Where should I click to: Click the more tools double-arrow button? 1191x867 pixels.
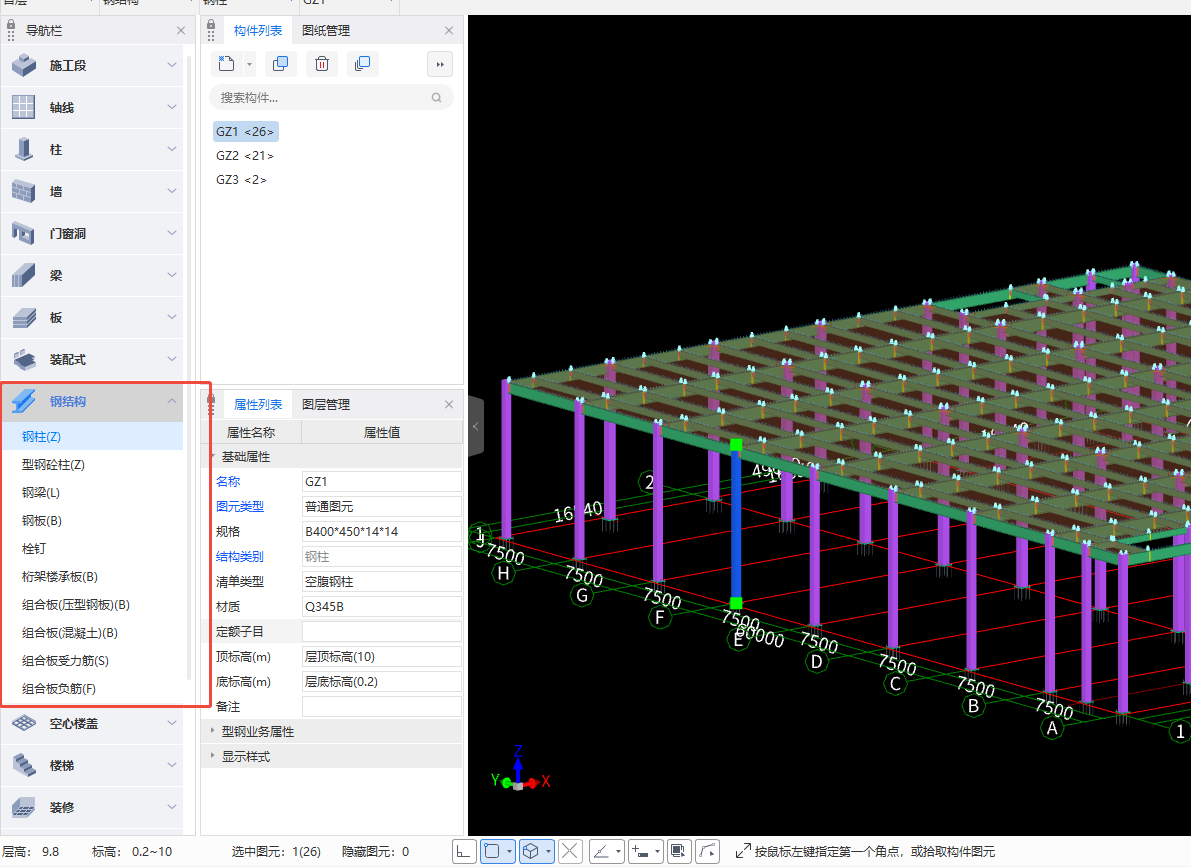point(439,64)
